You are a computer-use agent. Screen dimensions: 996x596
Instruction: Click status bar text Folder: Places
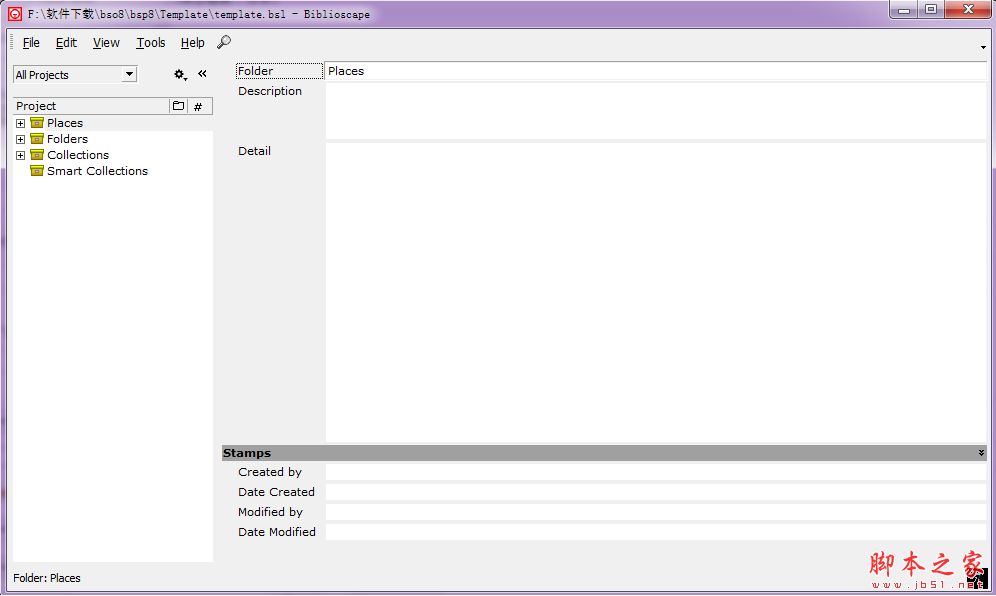[47, 578]
